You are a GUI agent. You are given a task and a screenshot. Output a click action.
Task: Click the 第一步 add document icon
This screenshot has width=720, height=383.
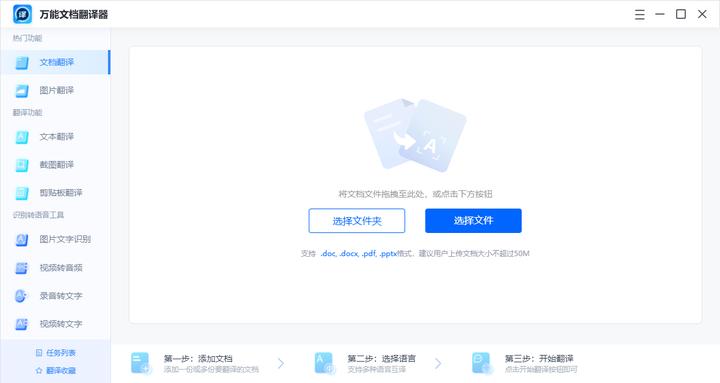pyautogui.click(x=141, y=363)
